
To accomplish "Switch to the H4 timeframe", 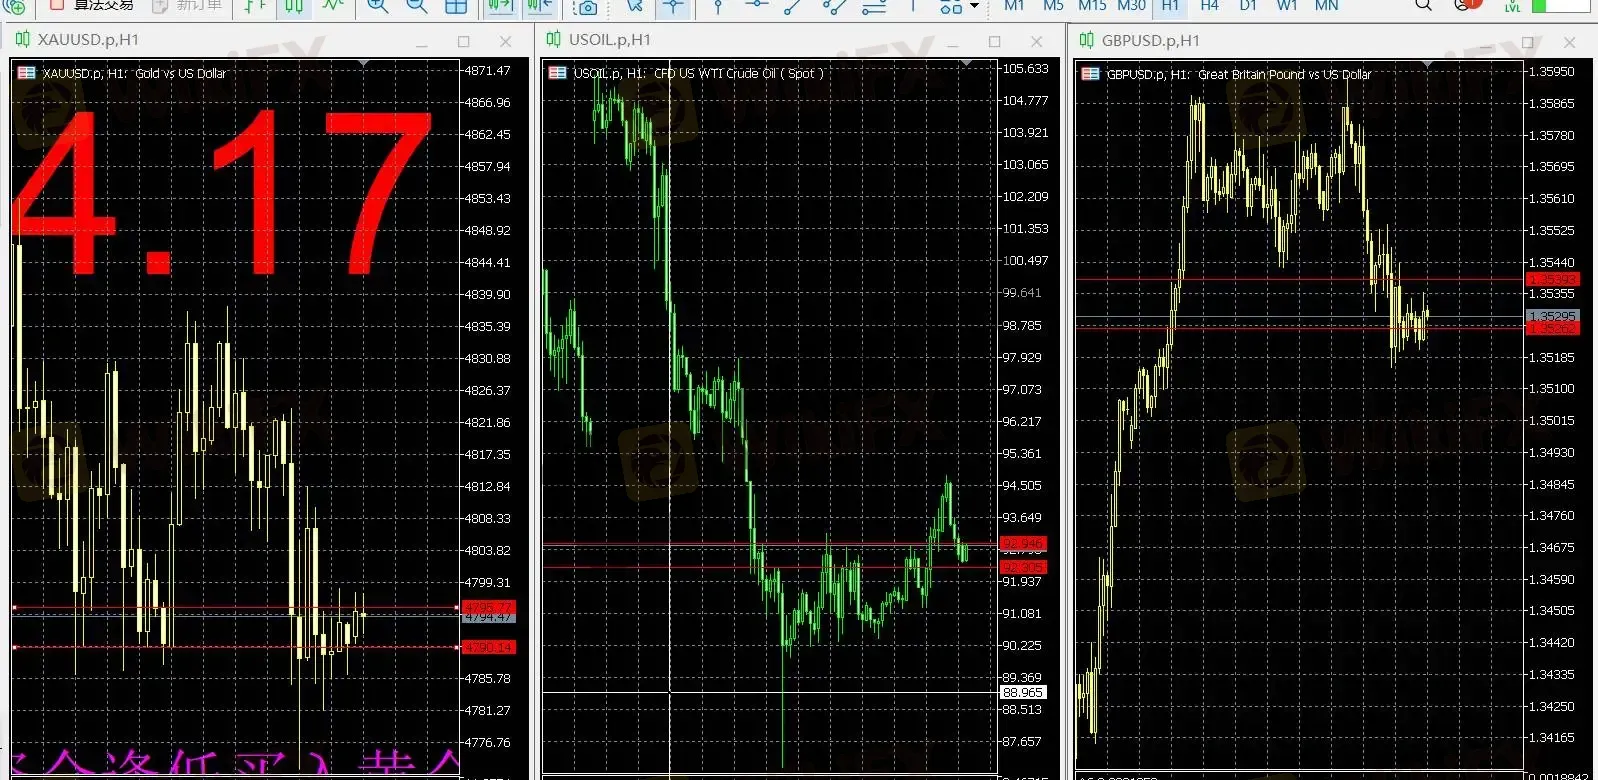I will [1209, 5].
